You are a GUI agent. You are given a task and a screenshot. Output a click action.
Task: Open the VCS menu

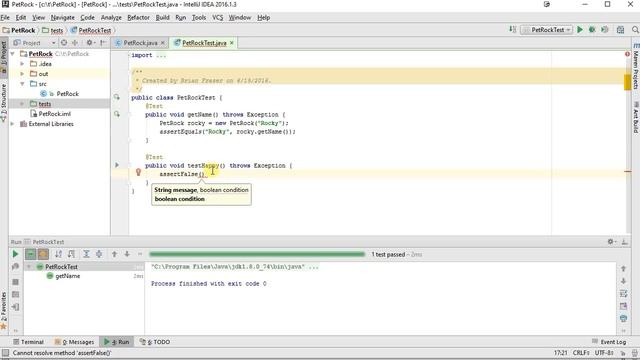tap(218, 18)
